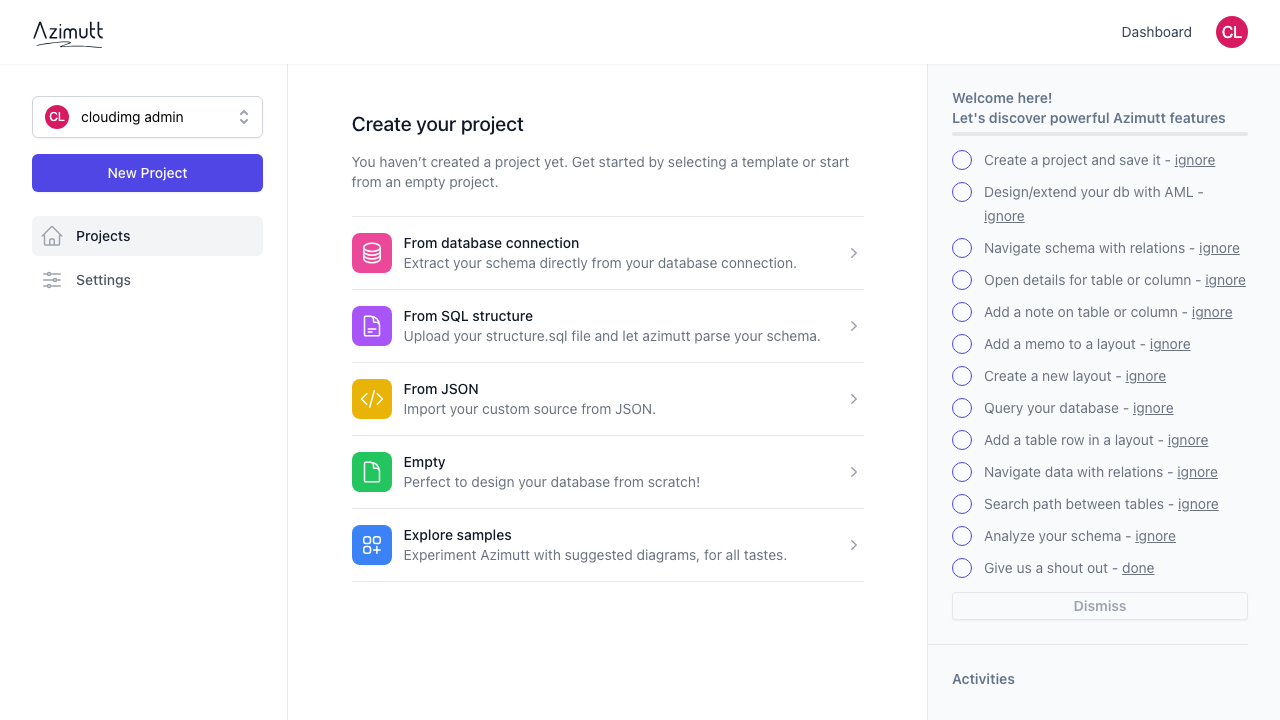Go to Projects in the sidebar
Viewport: 1280px width, 720px height.
147,236
